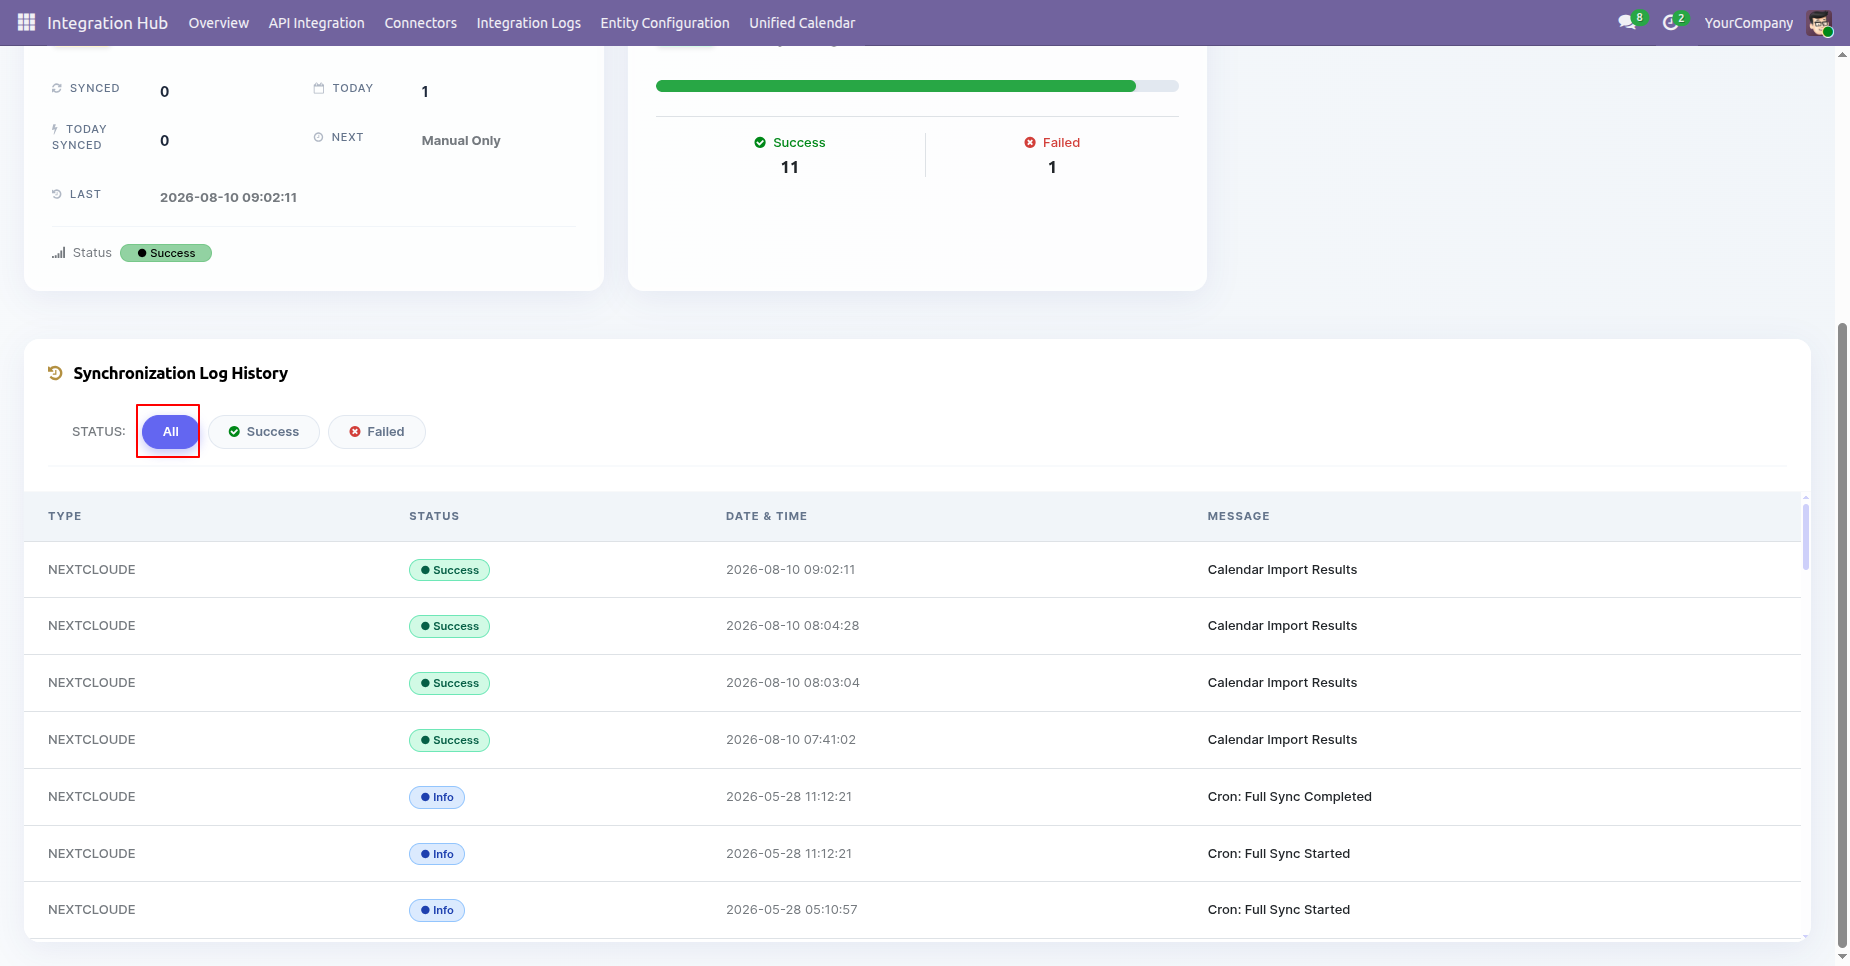
Task: Open the activities clock icon
Action: 1670,22
